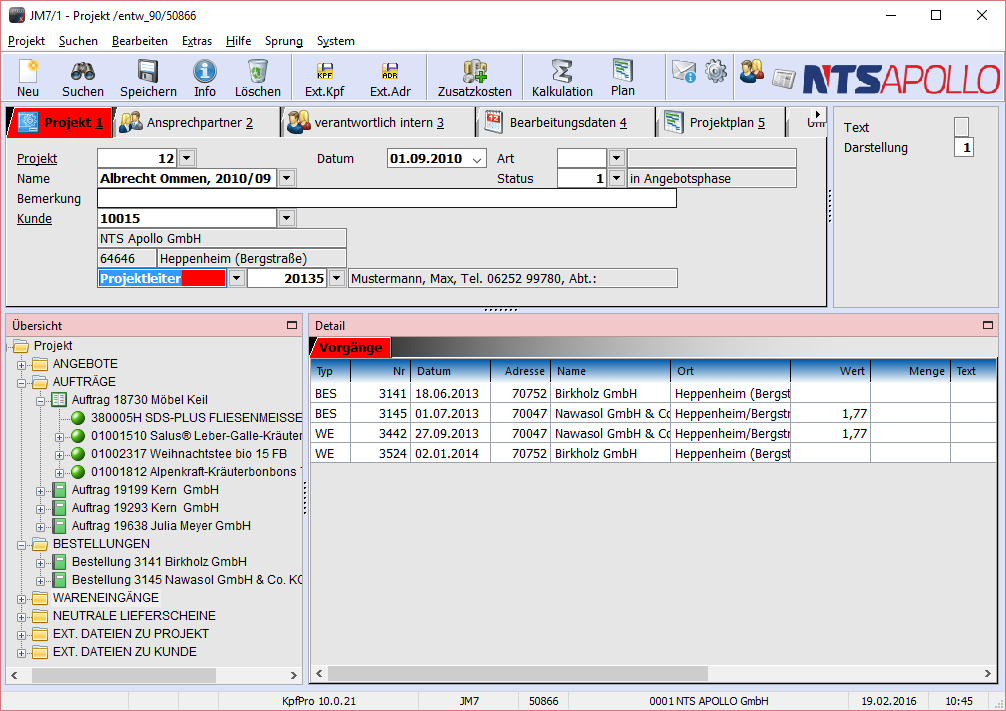Open the Extras menu
1006x711 pixels.
coord(197,41)
